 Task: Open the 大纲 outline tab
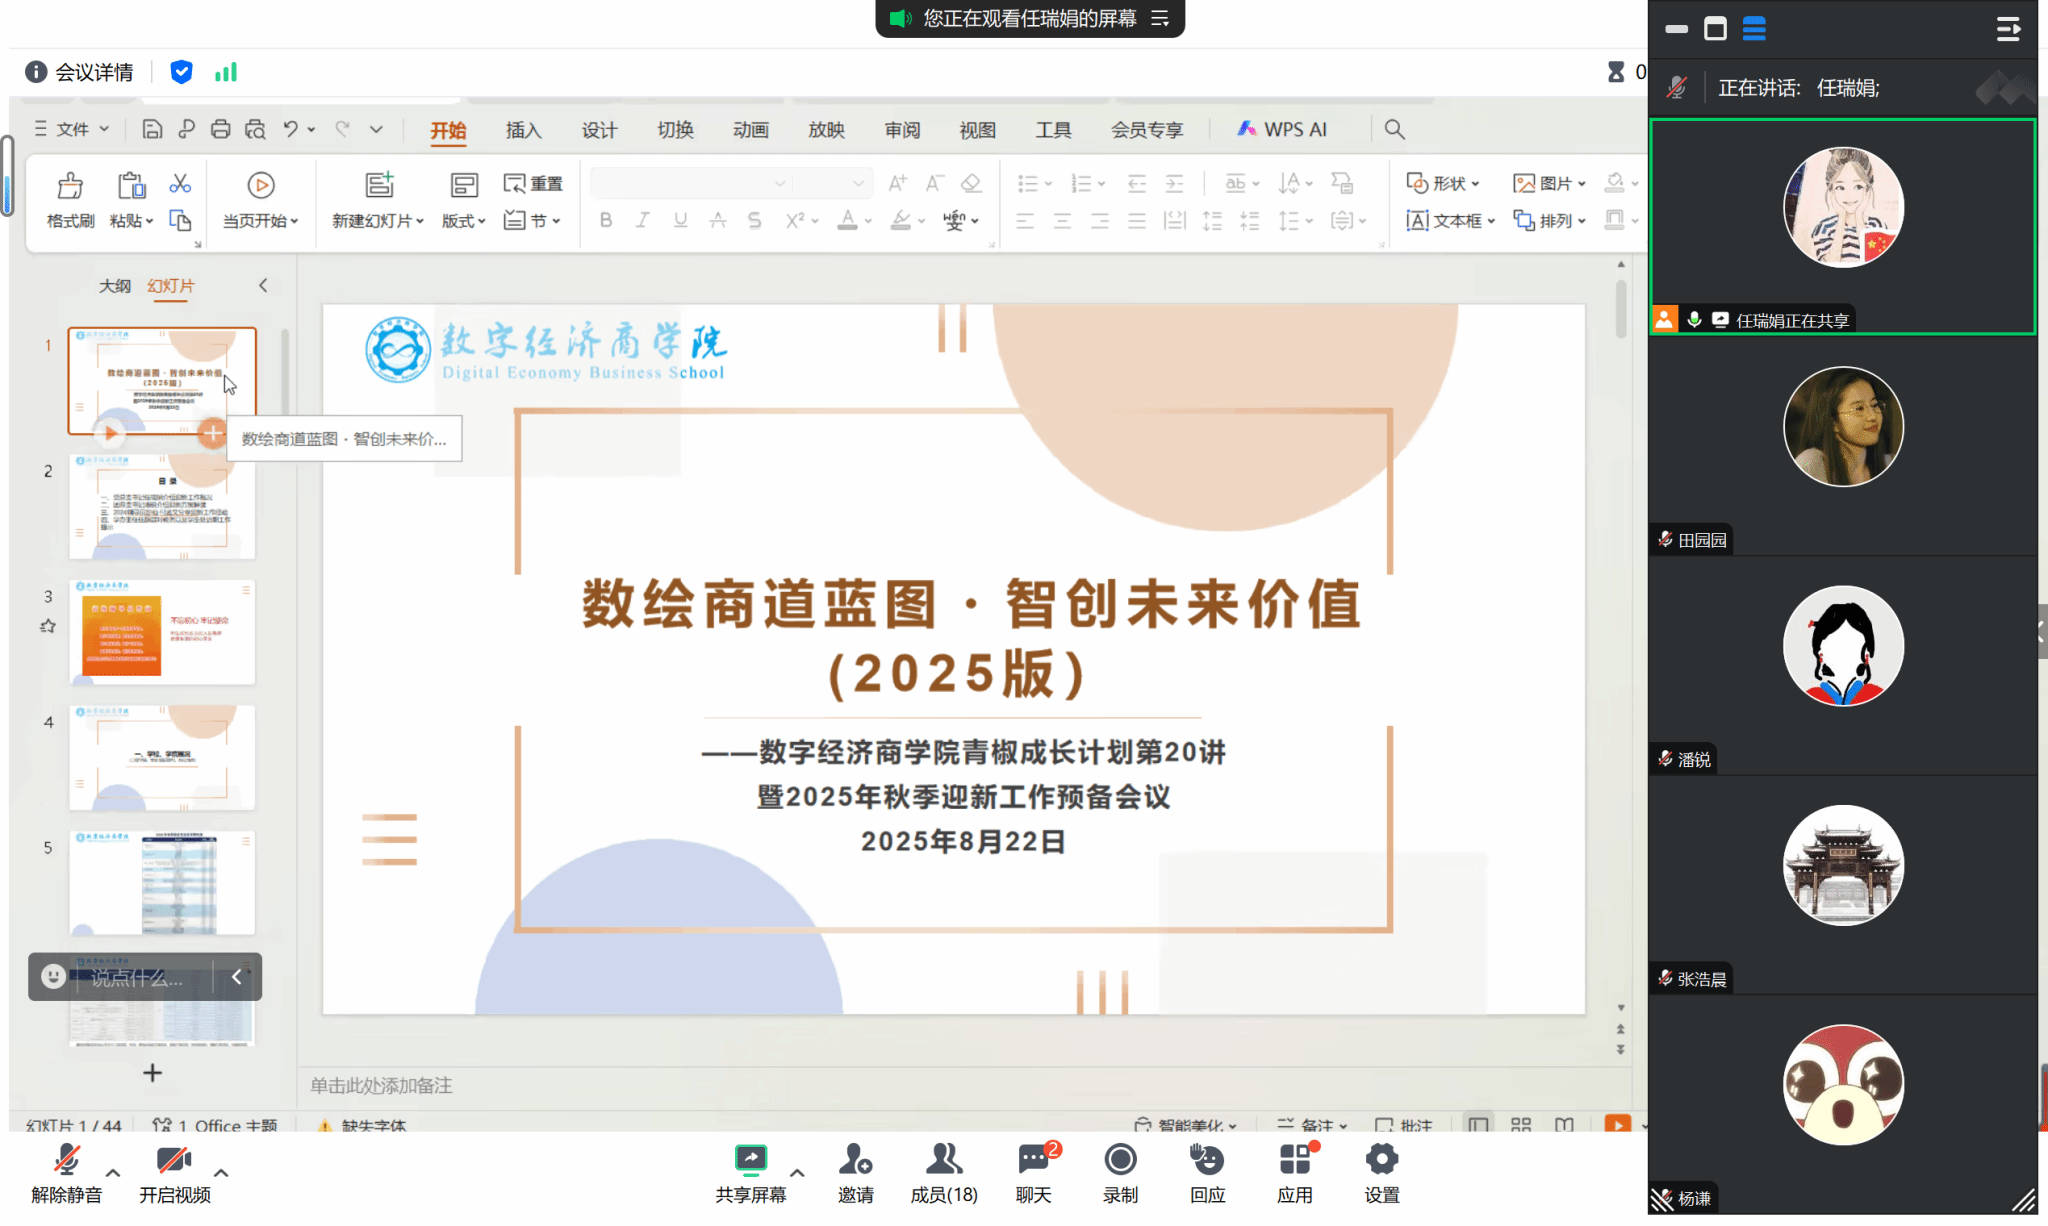click(114, 286)
